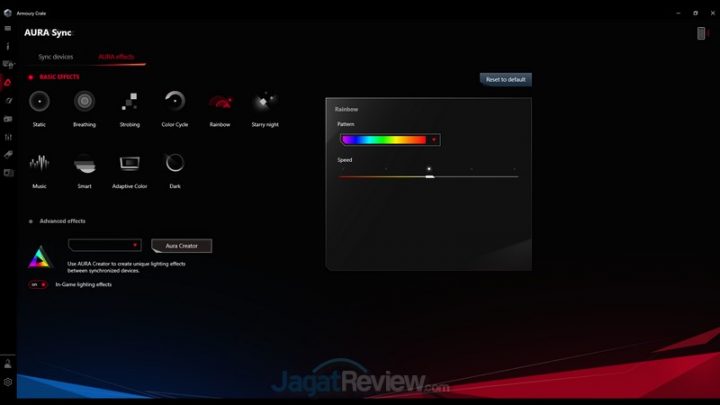The image size is (720, 405).
Task: Open the hamburger menu in sidebar
Action: (8, 28)
